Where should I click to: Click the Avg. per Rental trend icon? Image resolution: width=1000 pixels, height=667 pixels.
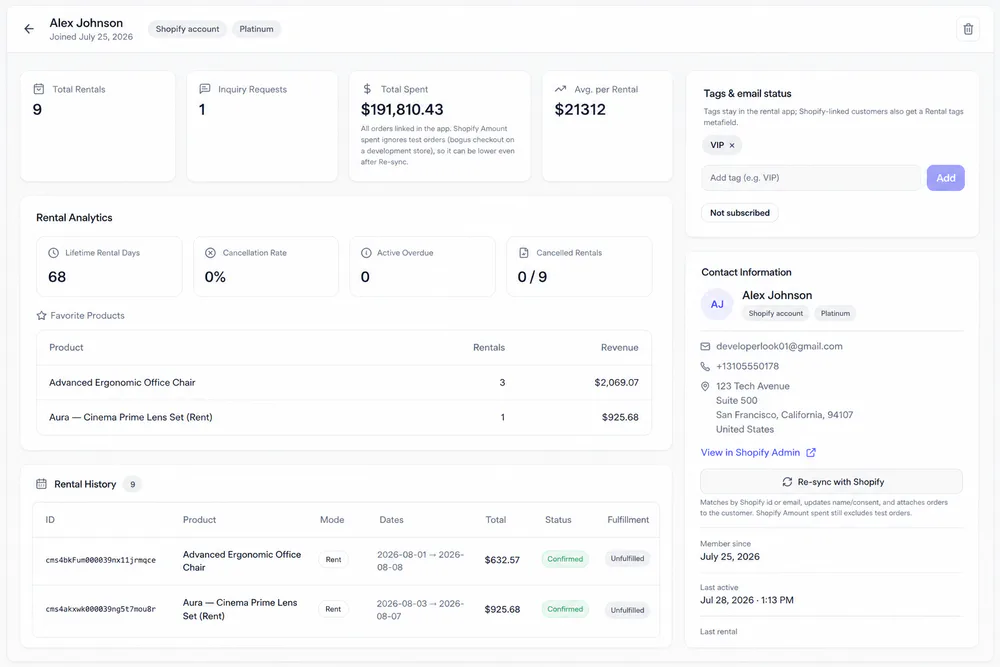tap(561, 89)
